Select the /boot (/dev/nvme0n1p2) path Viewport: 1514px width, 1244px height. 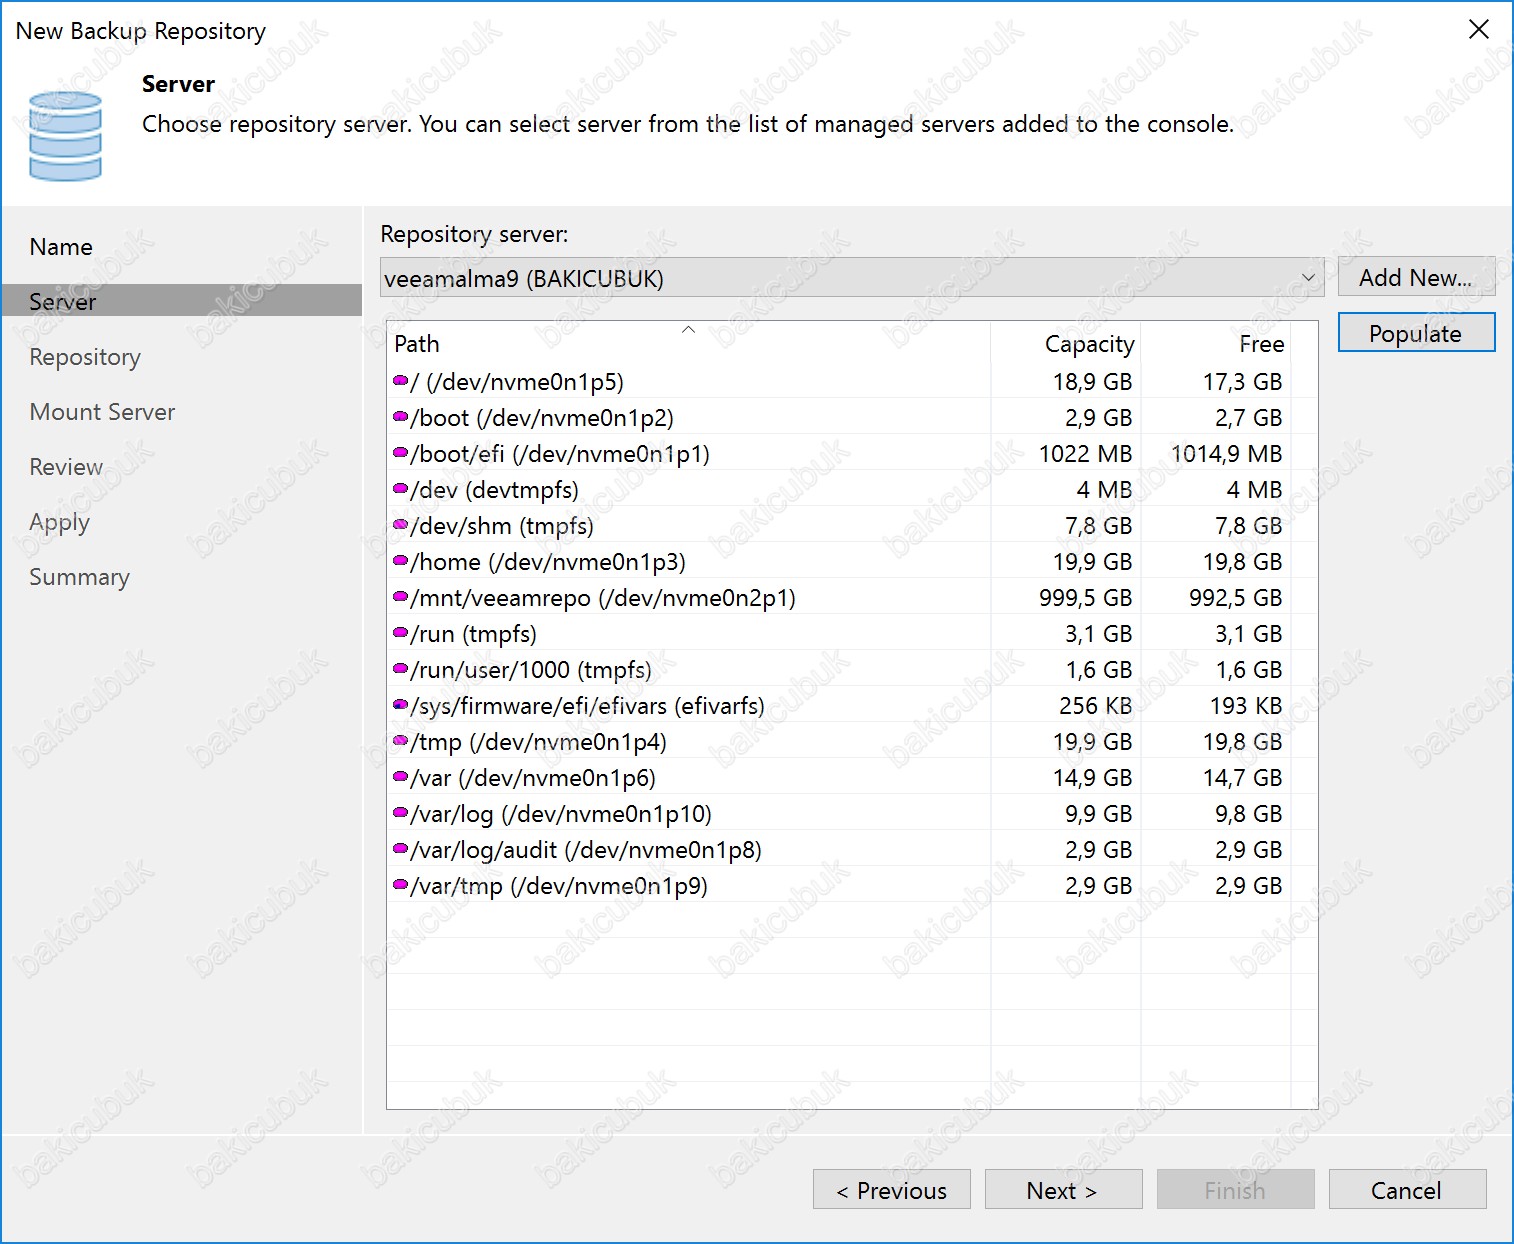pyautogui.click(x=542, y=418)
